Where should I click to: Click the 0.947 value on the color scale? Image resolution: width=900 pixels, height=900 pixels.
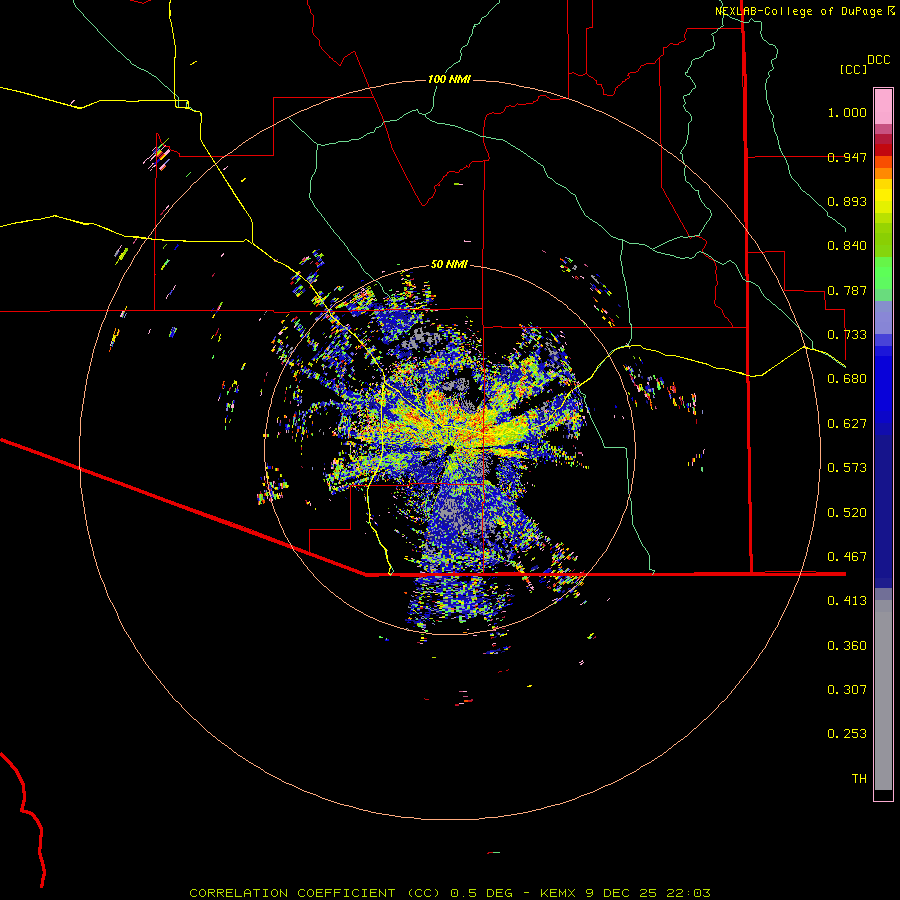[x=847, y=157]
